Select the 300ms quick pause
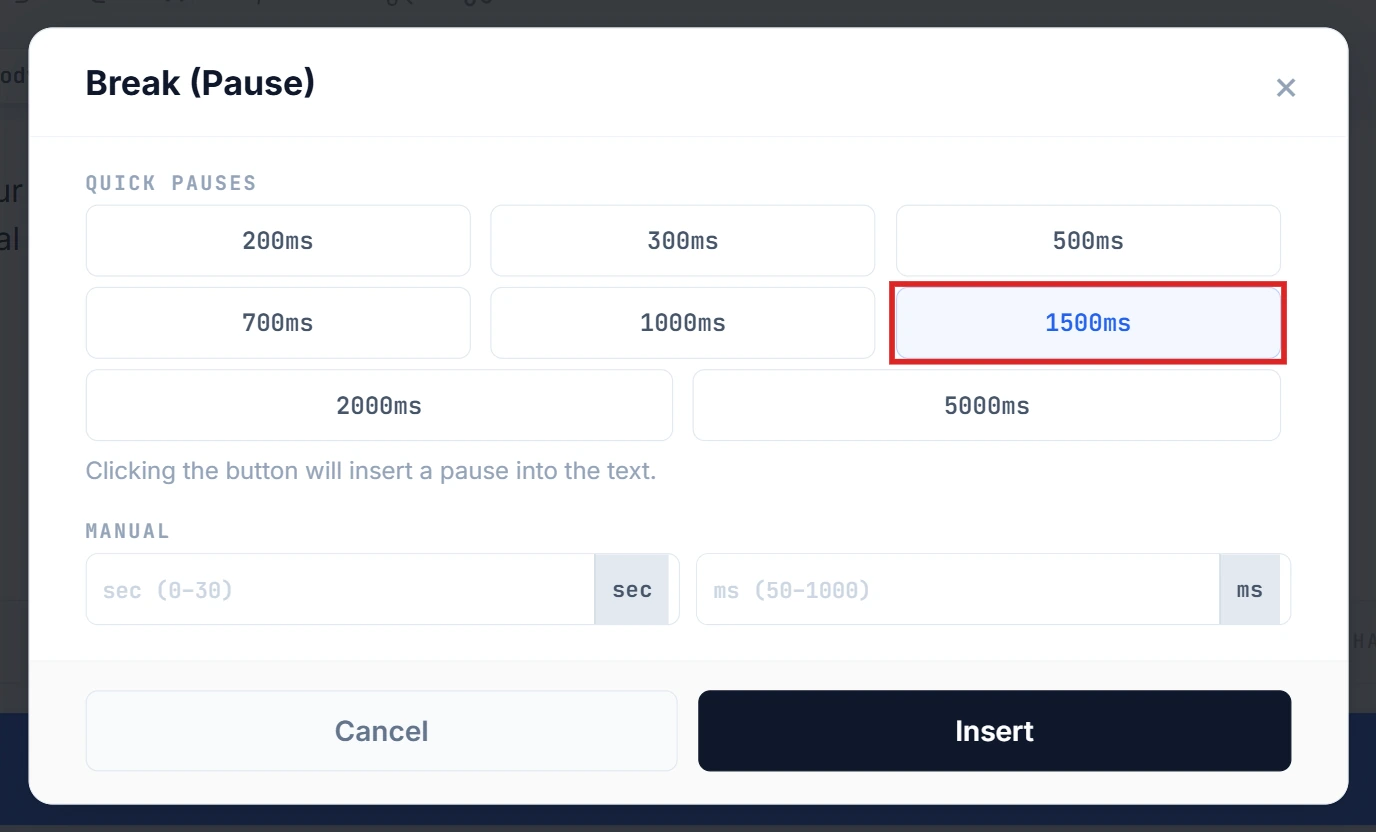The height and width of the screenshot is (832, 1376). point(683,240)
